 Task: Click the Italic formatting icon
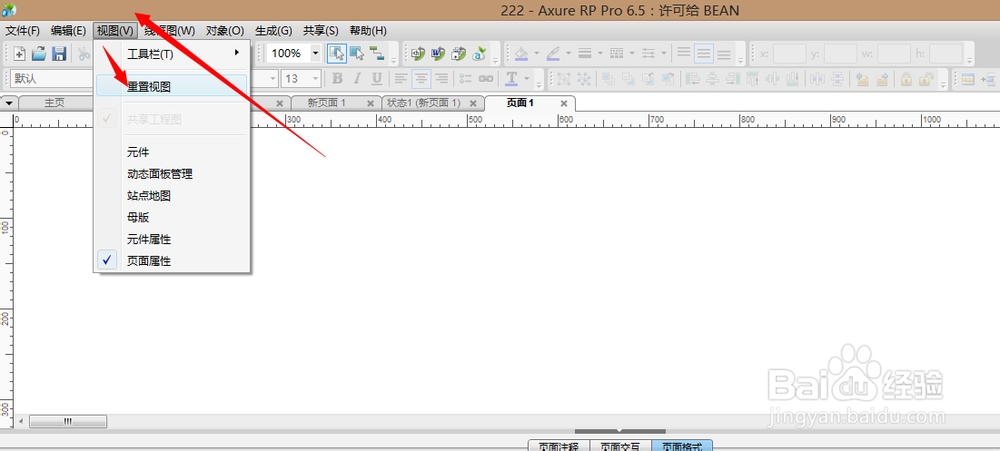(357, 78)
